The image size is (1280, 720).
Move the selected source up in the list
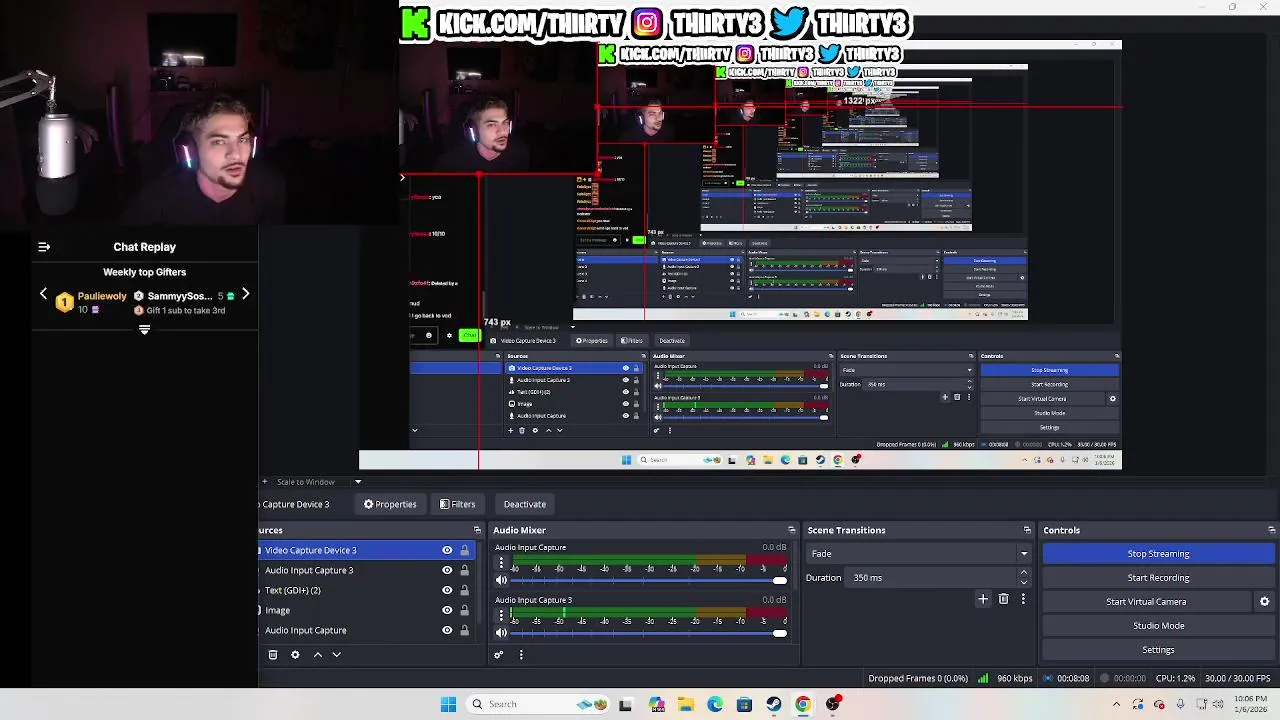pyautogui.click(x=318, y=655)
